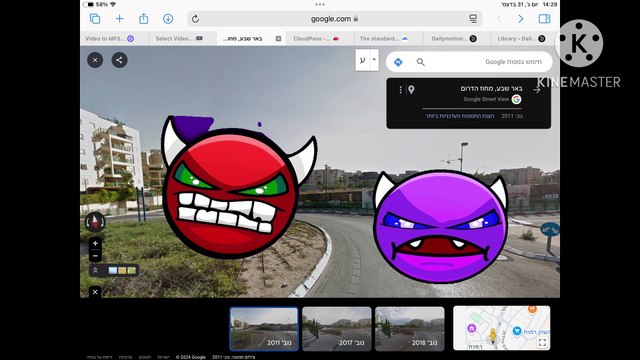
Task: Expand the imagery layer strip chevrons
Action: pyautogui.click(x=95, y=270)
